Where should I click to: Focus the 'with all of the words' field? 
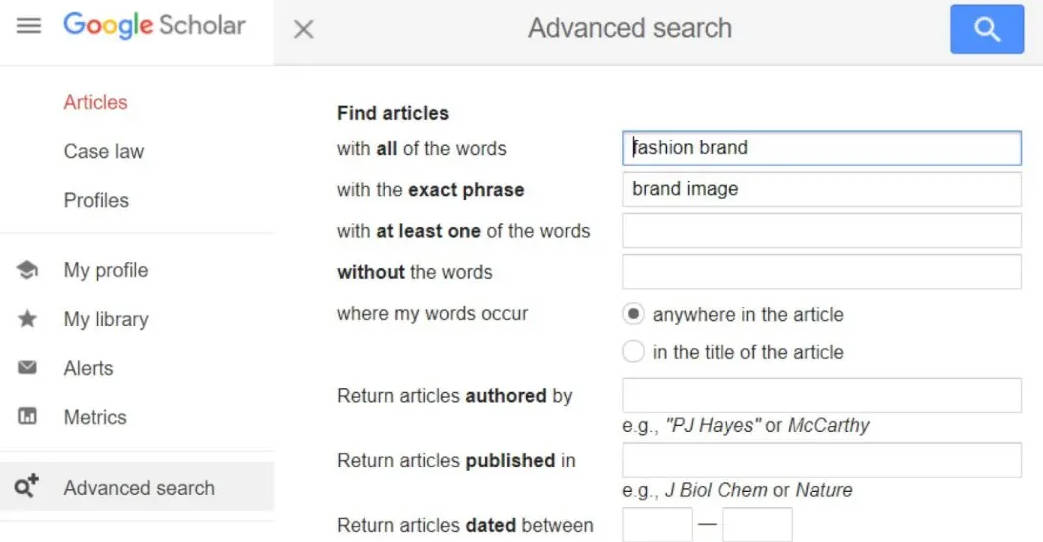821,148
